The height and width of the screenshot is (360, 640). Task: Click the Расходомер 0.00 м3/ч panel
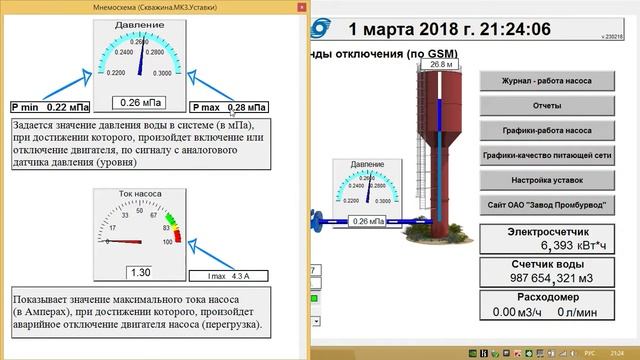(547, 305)
